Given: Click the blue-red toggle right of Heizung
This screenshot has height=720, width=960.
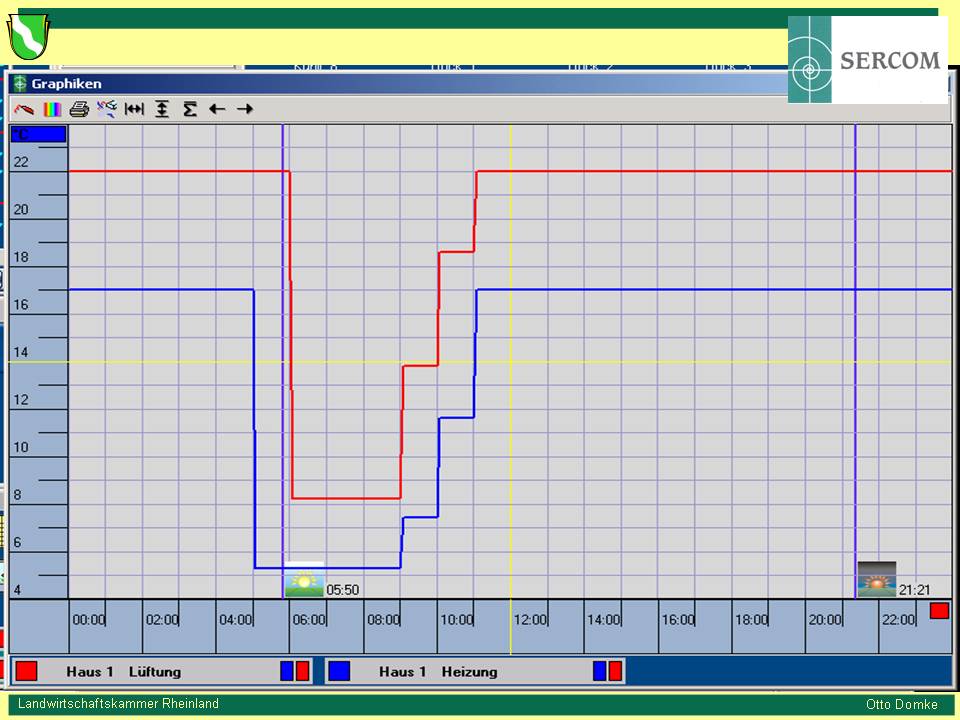Looking at the screenshot, I should tap(608, 671).
